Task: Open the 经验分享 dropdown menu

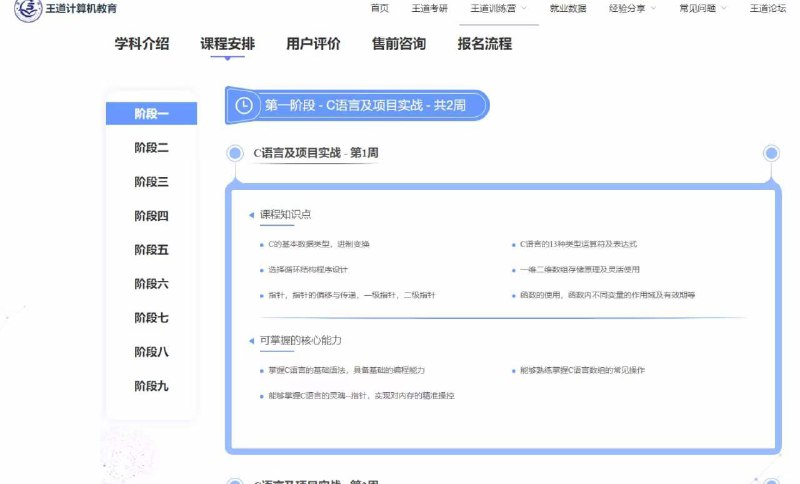Action: pos(632,8)
